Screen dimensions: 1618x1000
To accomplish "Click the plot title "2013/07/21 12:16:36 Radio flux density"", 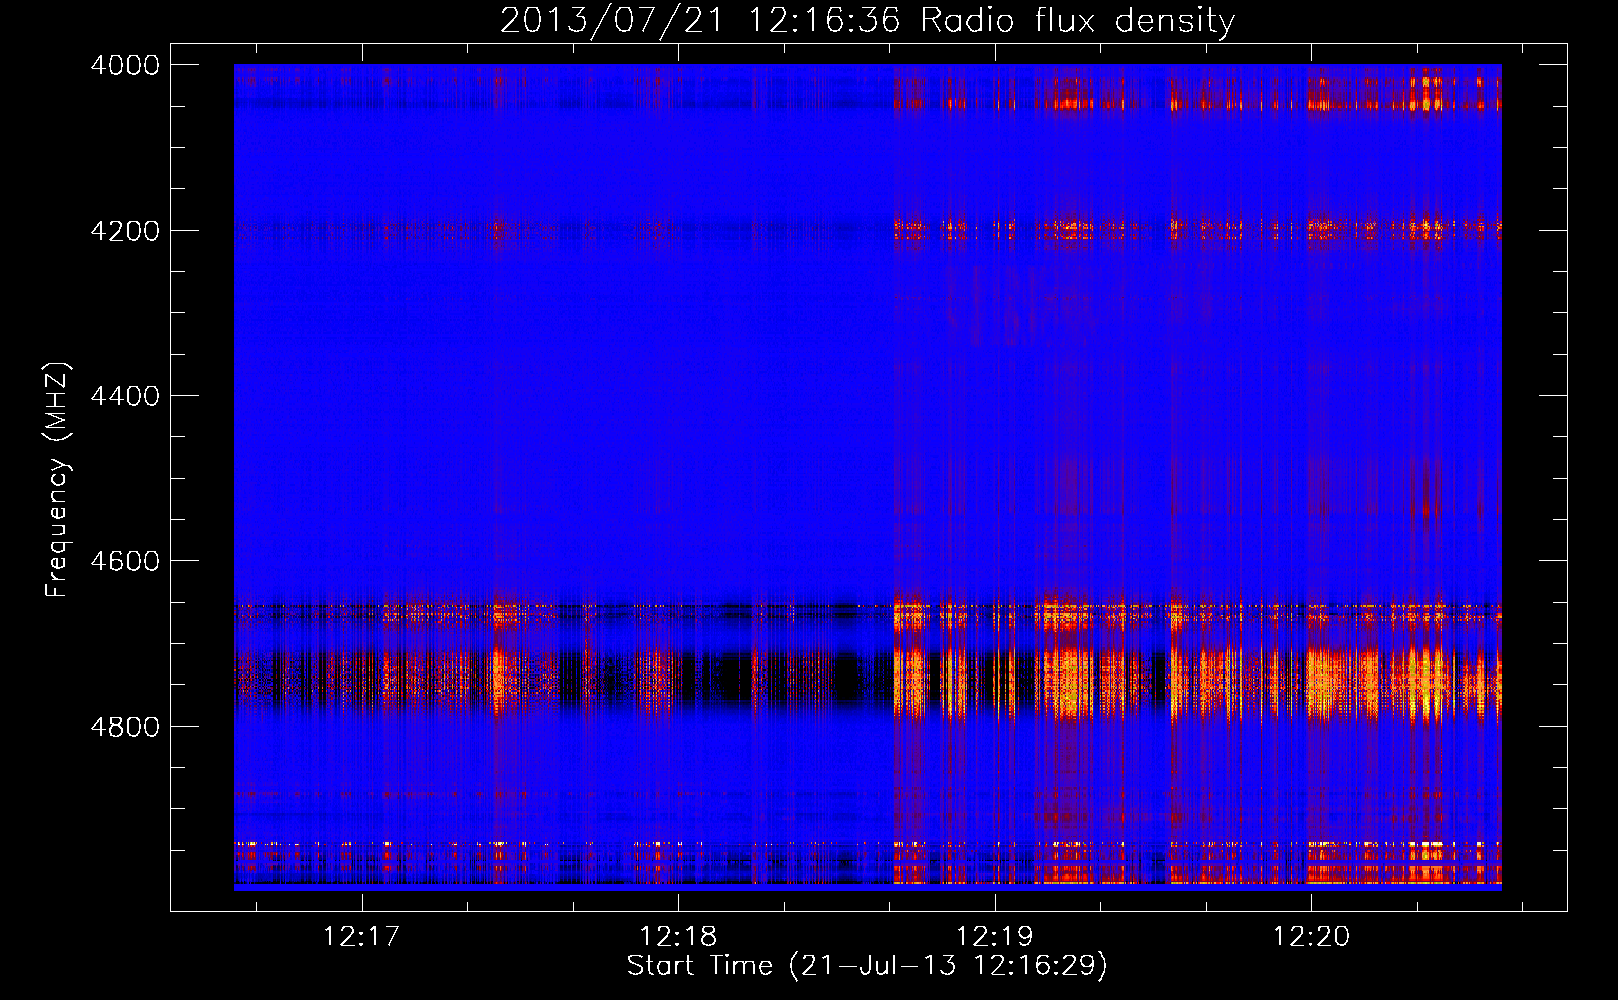I will (x=867, y=20).
